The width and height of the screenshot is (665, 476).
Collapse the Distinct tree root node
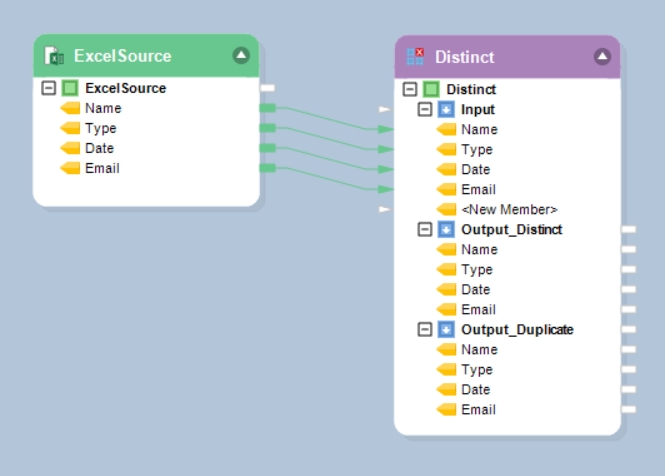[409, 89]
